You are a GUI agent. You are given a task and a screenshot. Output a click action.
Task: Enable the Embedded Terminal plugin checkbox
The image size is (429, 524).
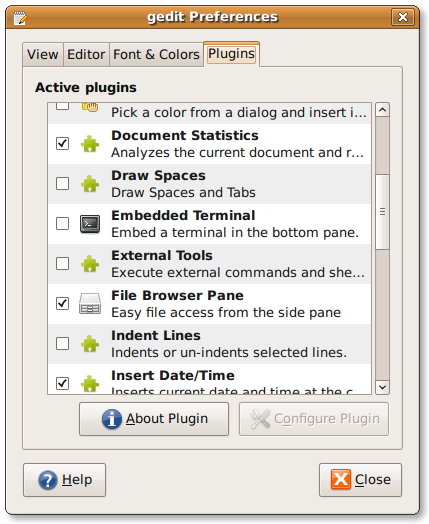click(x=62, y=224)
